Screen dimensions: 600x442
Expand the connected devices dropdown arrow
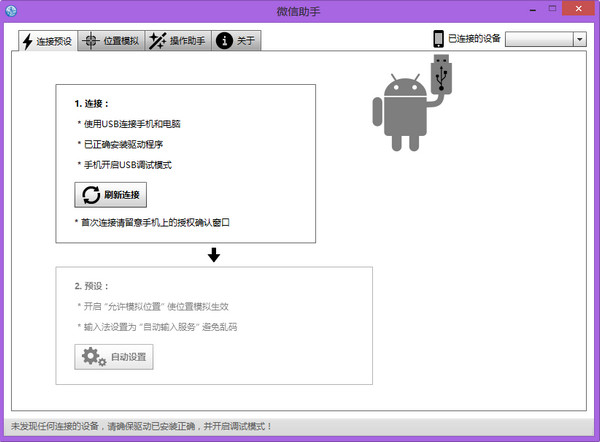[580, 39]
